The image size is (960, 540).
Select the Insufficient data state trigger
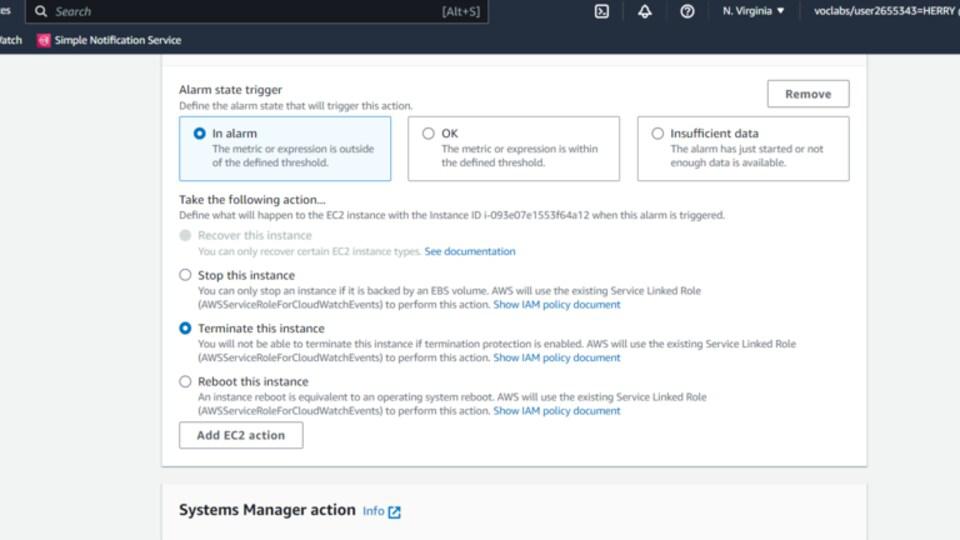pyautogui.click(x=743, y=148)
